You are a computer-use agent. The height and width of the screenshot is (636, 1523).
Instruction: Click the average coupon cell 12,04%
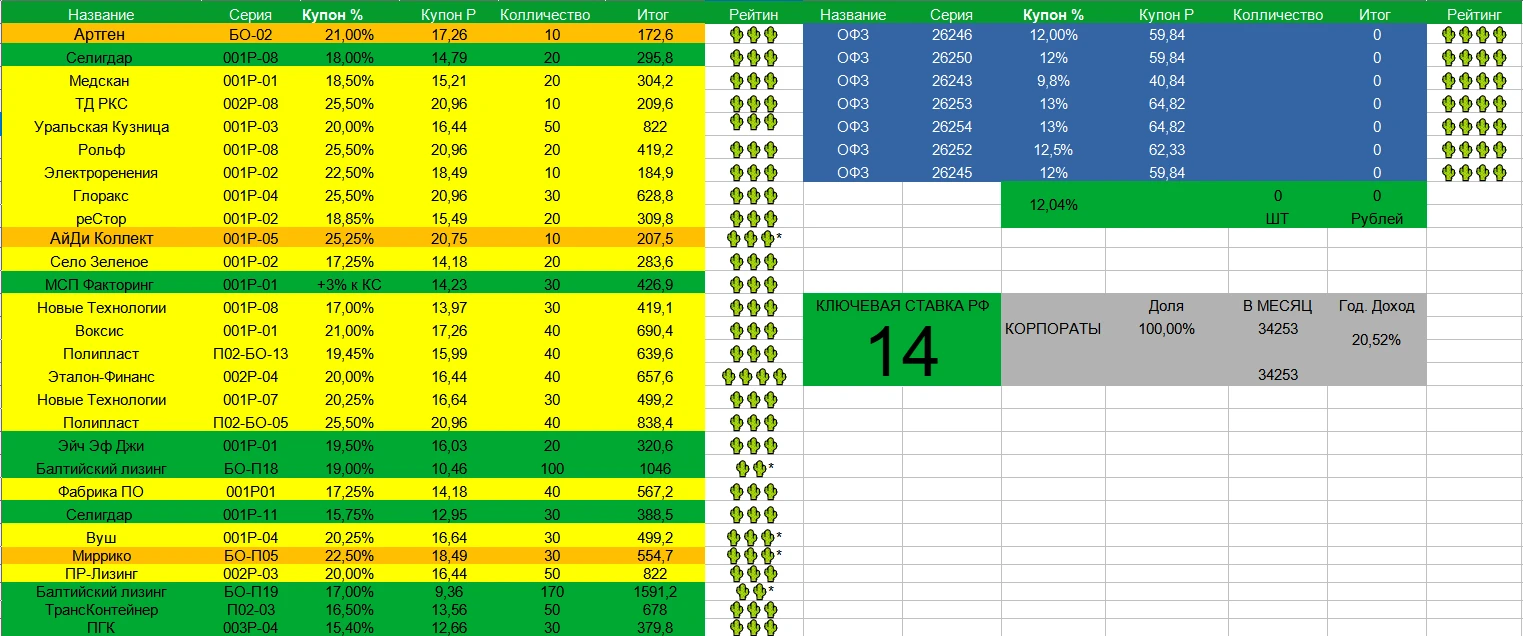coord(1053,205)
